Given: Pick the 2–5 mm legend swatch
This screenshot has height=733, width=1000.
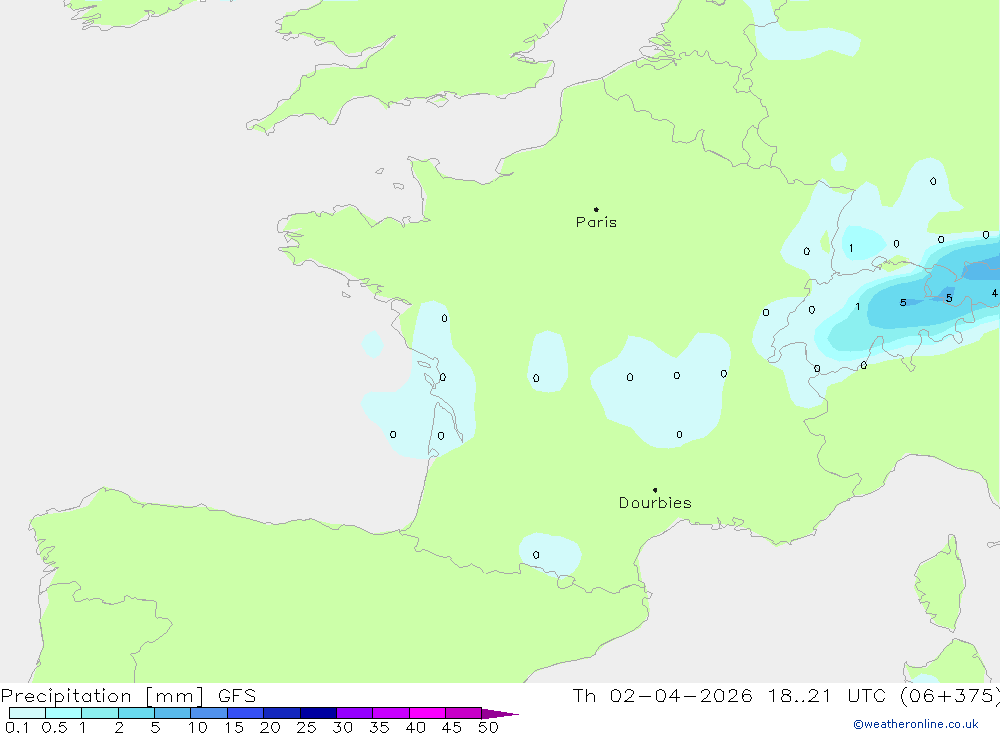Looking at the screenshot, I should 136,713.
